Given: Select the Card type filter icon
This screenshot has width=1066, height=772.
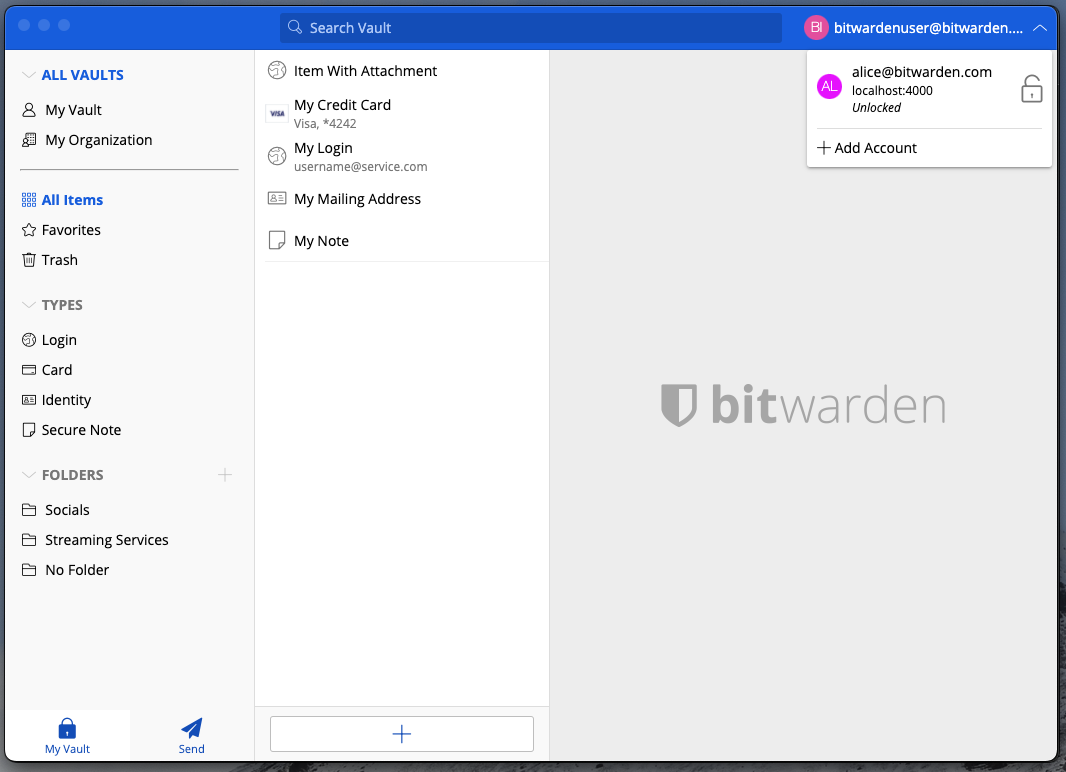Looking at the screenshot, I should tap(30, 369).
